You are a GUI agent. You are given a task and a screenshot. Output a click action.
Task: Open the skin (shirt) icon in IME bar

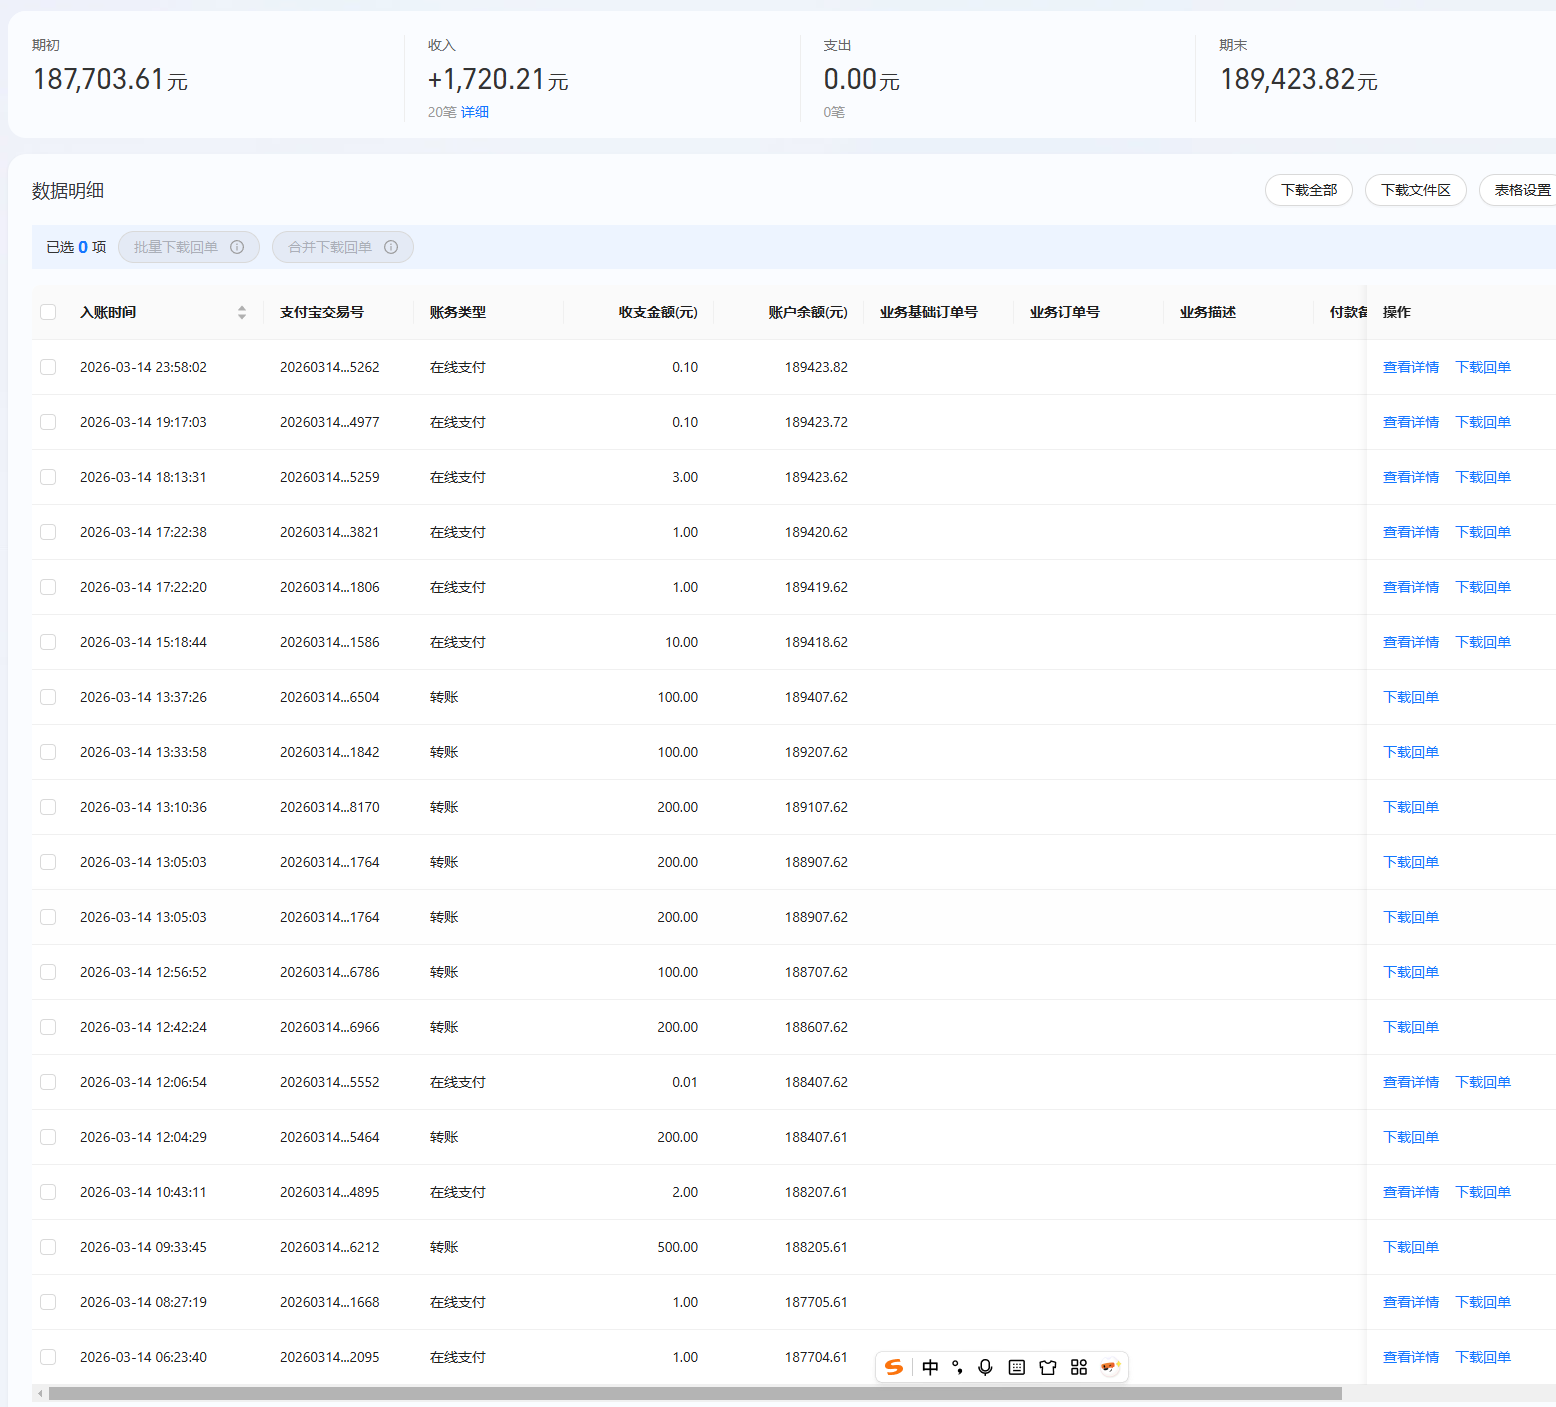[1047, 1367]
